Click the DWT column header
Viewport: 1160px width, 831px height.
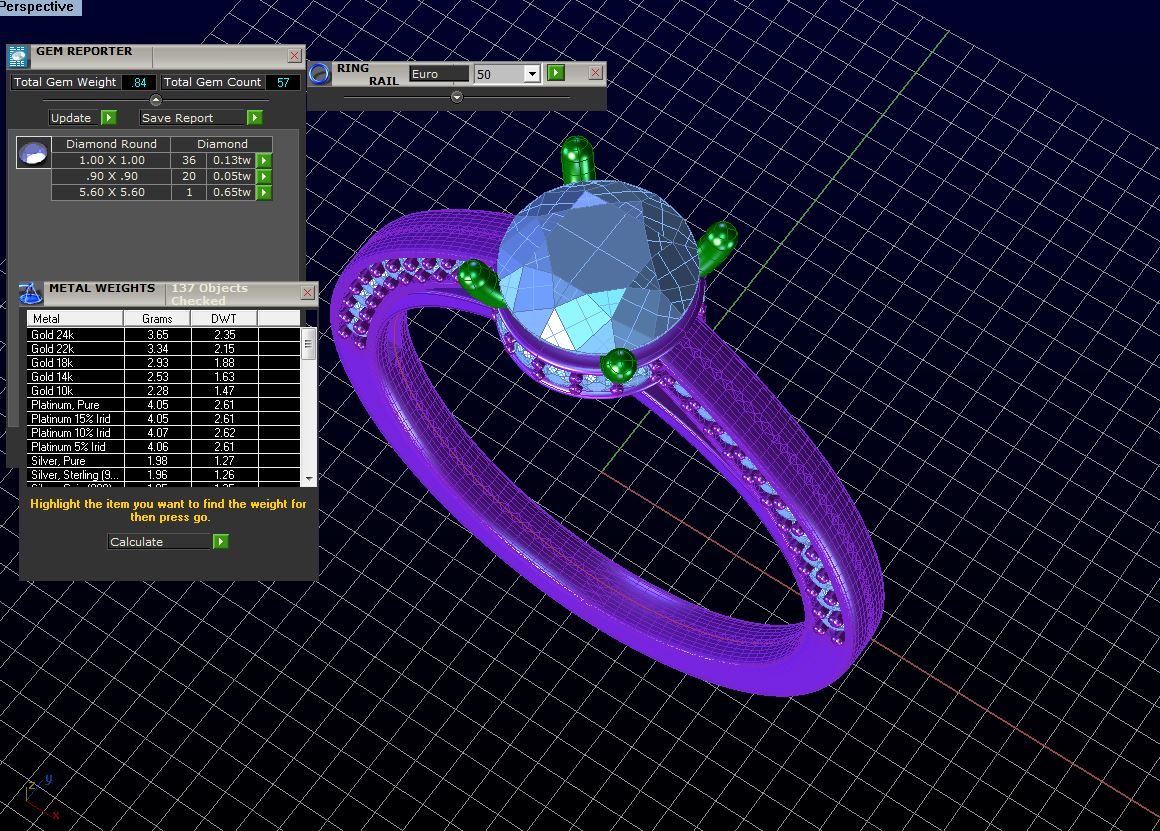tap(223, 318)
